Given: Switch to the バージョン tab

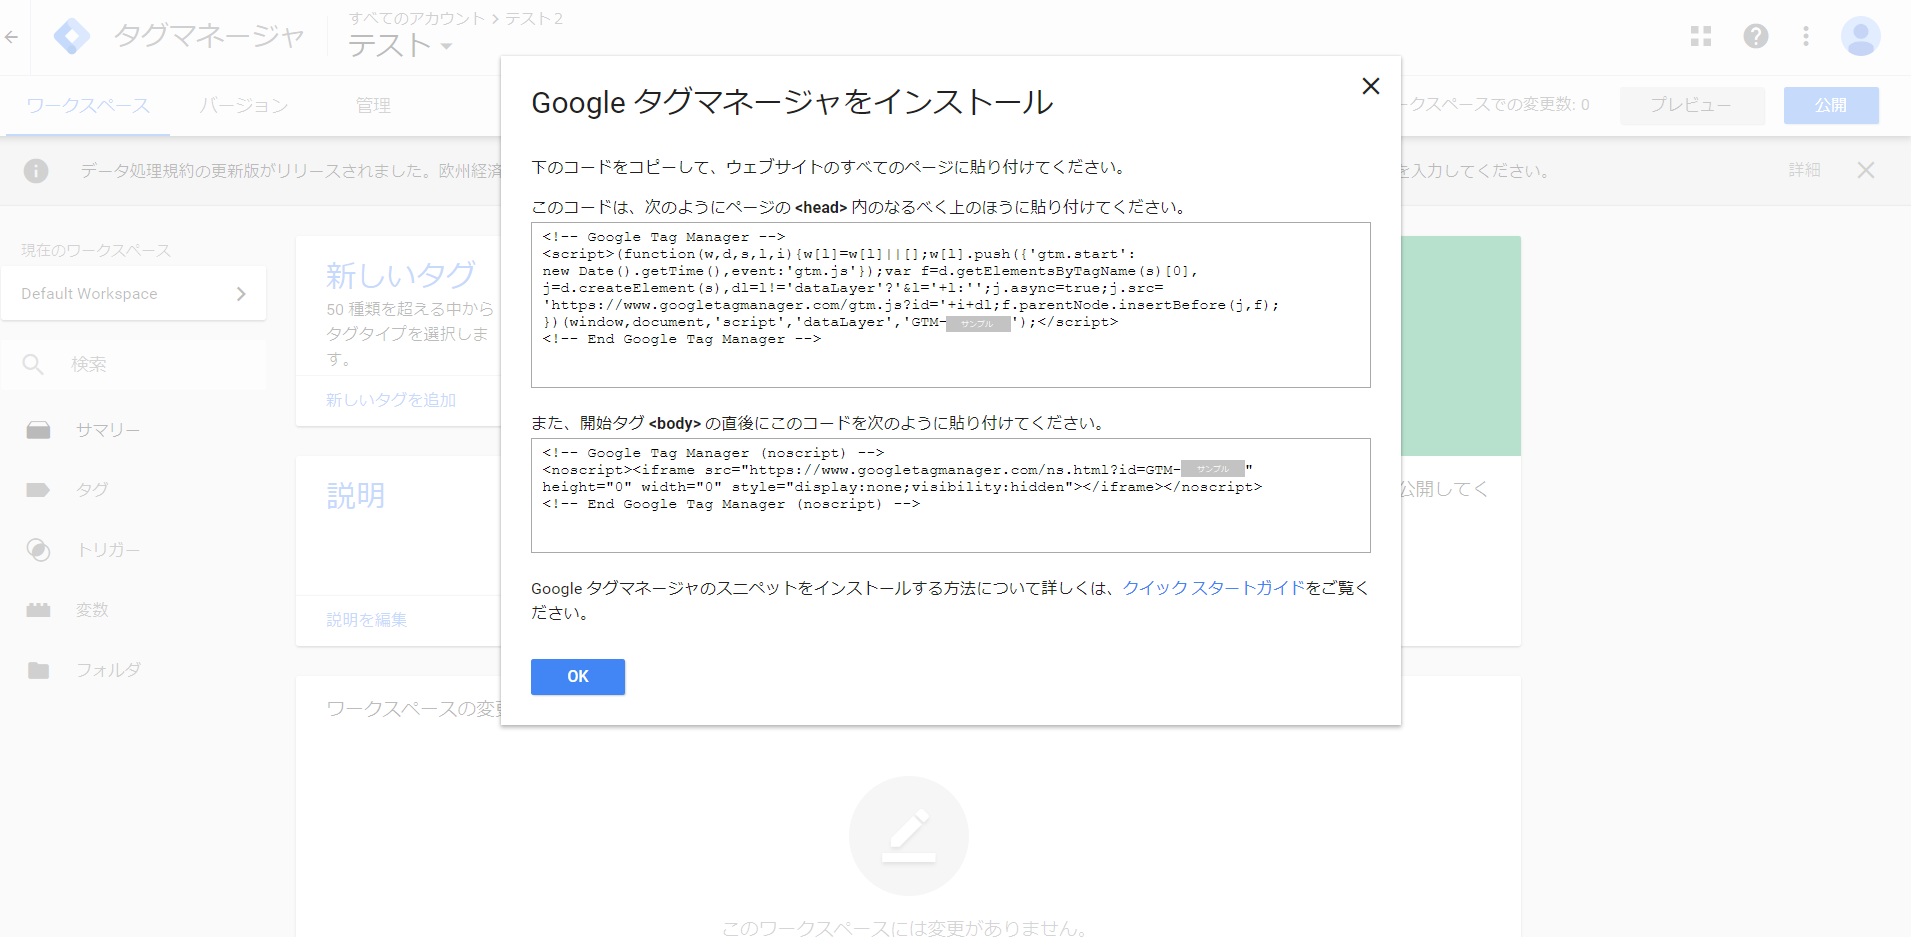Looking at the screenshot, I should click(244, 106).
